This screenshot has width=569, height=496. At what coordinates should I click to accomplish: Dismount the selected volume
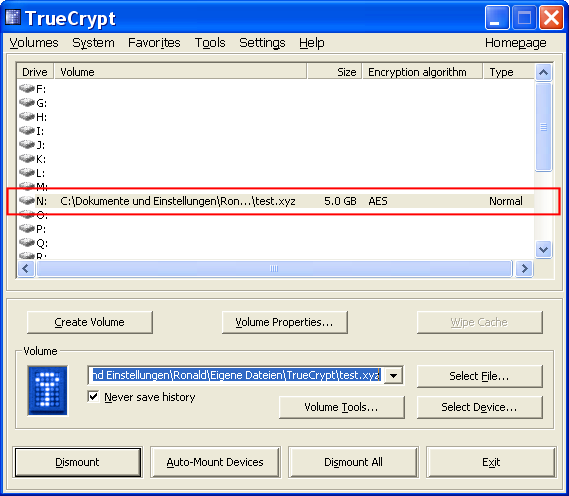click(78, 462)
